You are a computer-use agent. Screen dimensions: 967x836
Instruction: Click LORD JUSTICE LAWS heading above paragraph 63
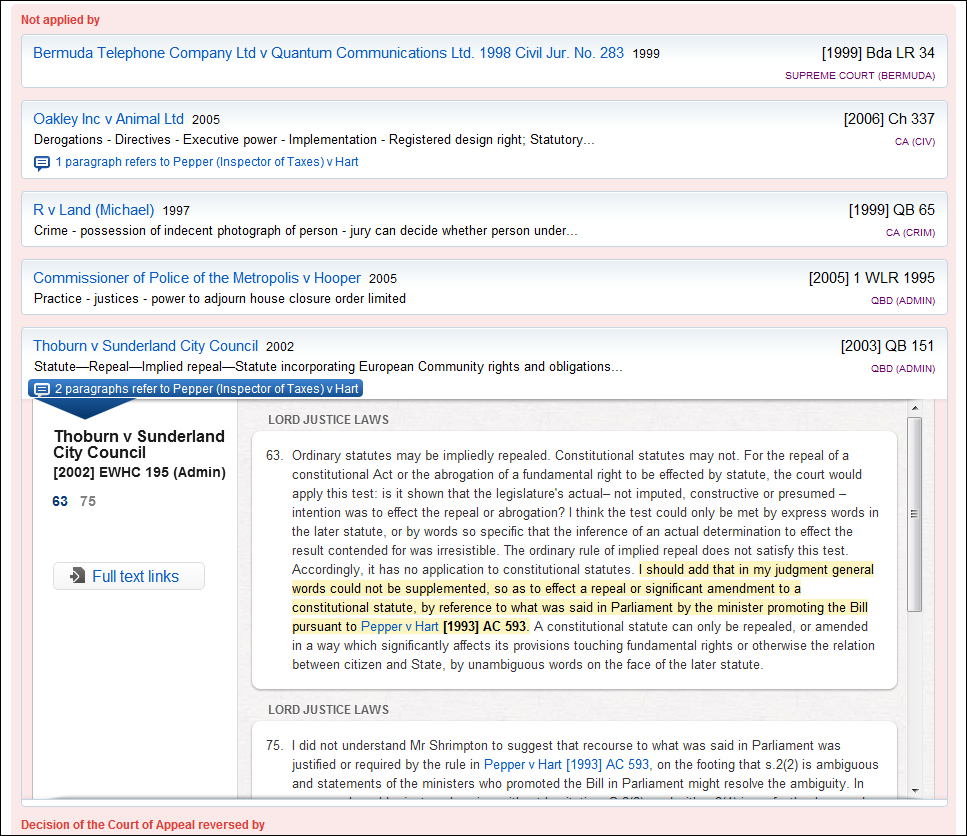coord(328,420)
